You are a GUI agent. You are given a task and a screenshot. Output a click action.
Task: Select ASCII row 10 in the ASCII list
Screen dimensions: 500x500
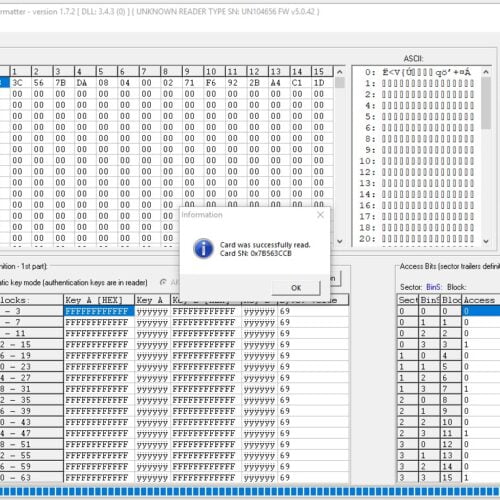click(x=417, y=161)
